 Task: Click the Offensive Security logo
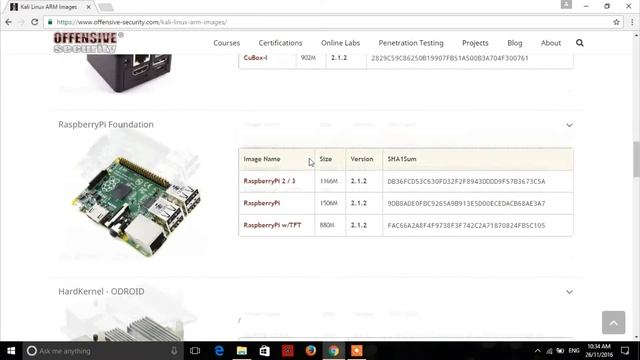pos(88,43)
